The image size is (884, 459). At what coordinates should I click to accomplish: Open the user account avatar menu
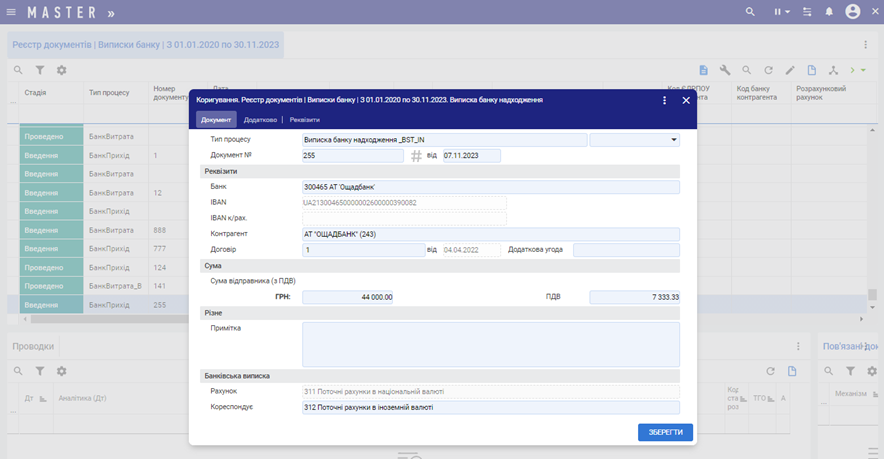pos(853,12)
